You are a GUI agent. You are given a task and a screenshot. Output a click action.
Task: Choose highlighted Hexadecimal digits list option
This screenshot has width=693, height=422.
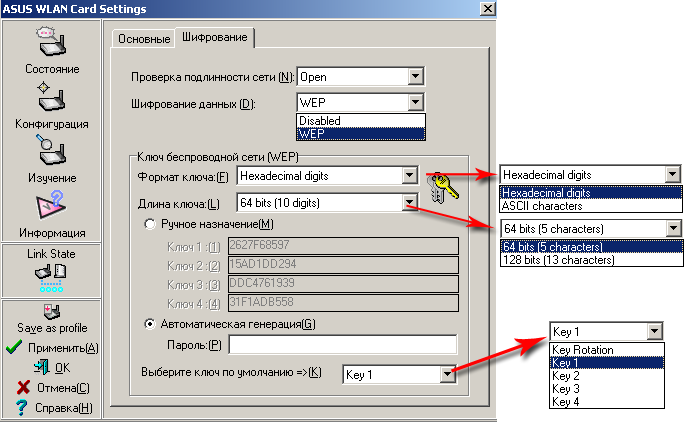pos(591,193)
